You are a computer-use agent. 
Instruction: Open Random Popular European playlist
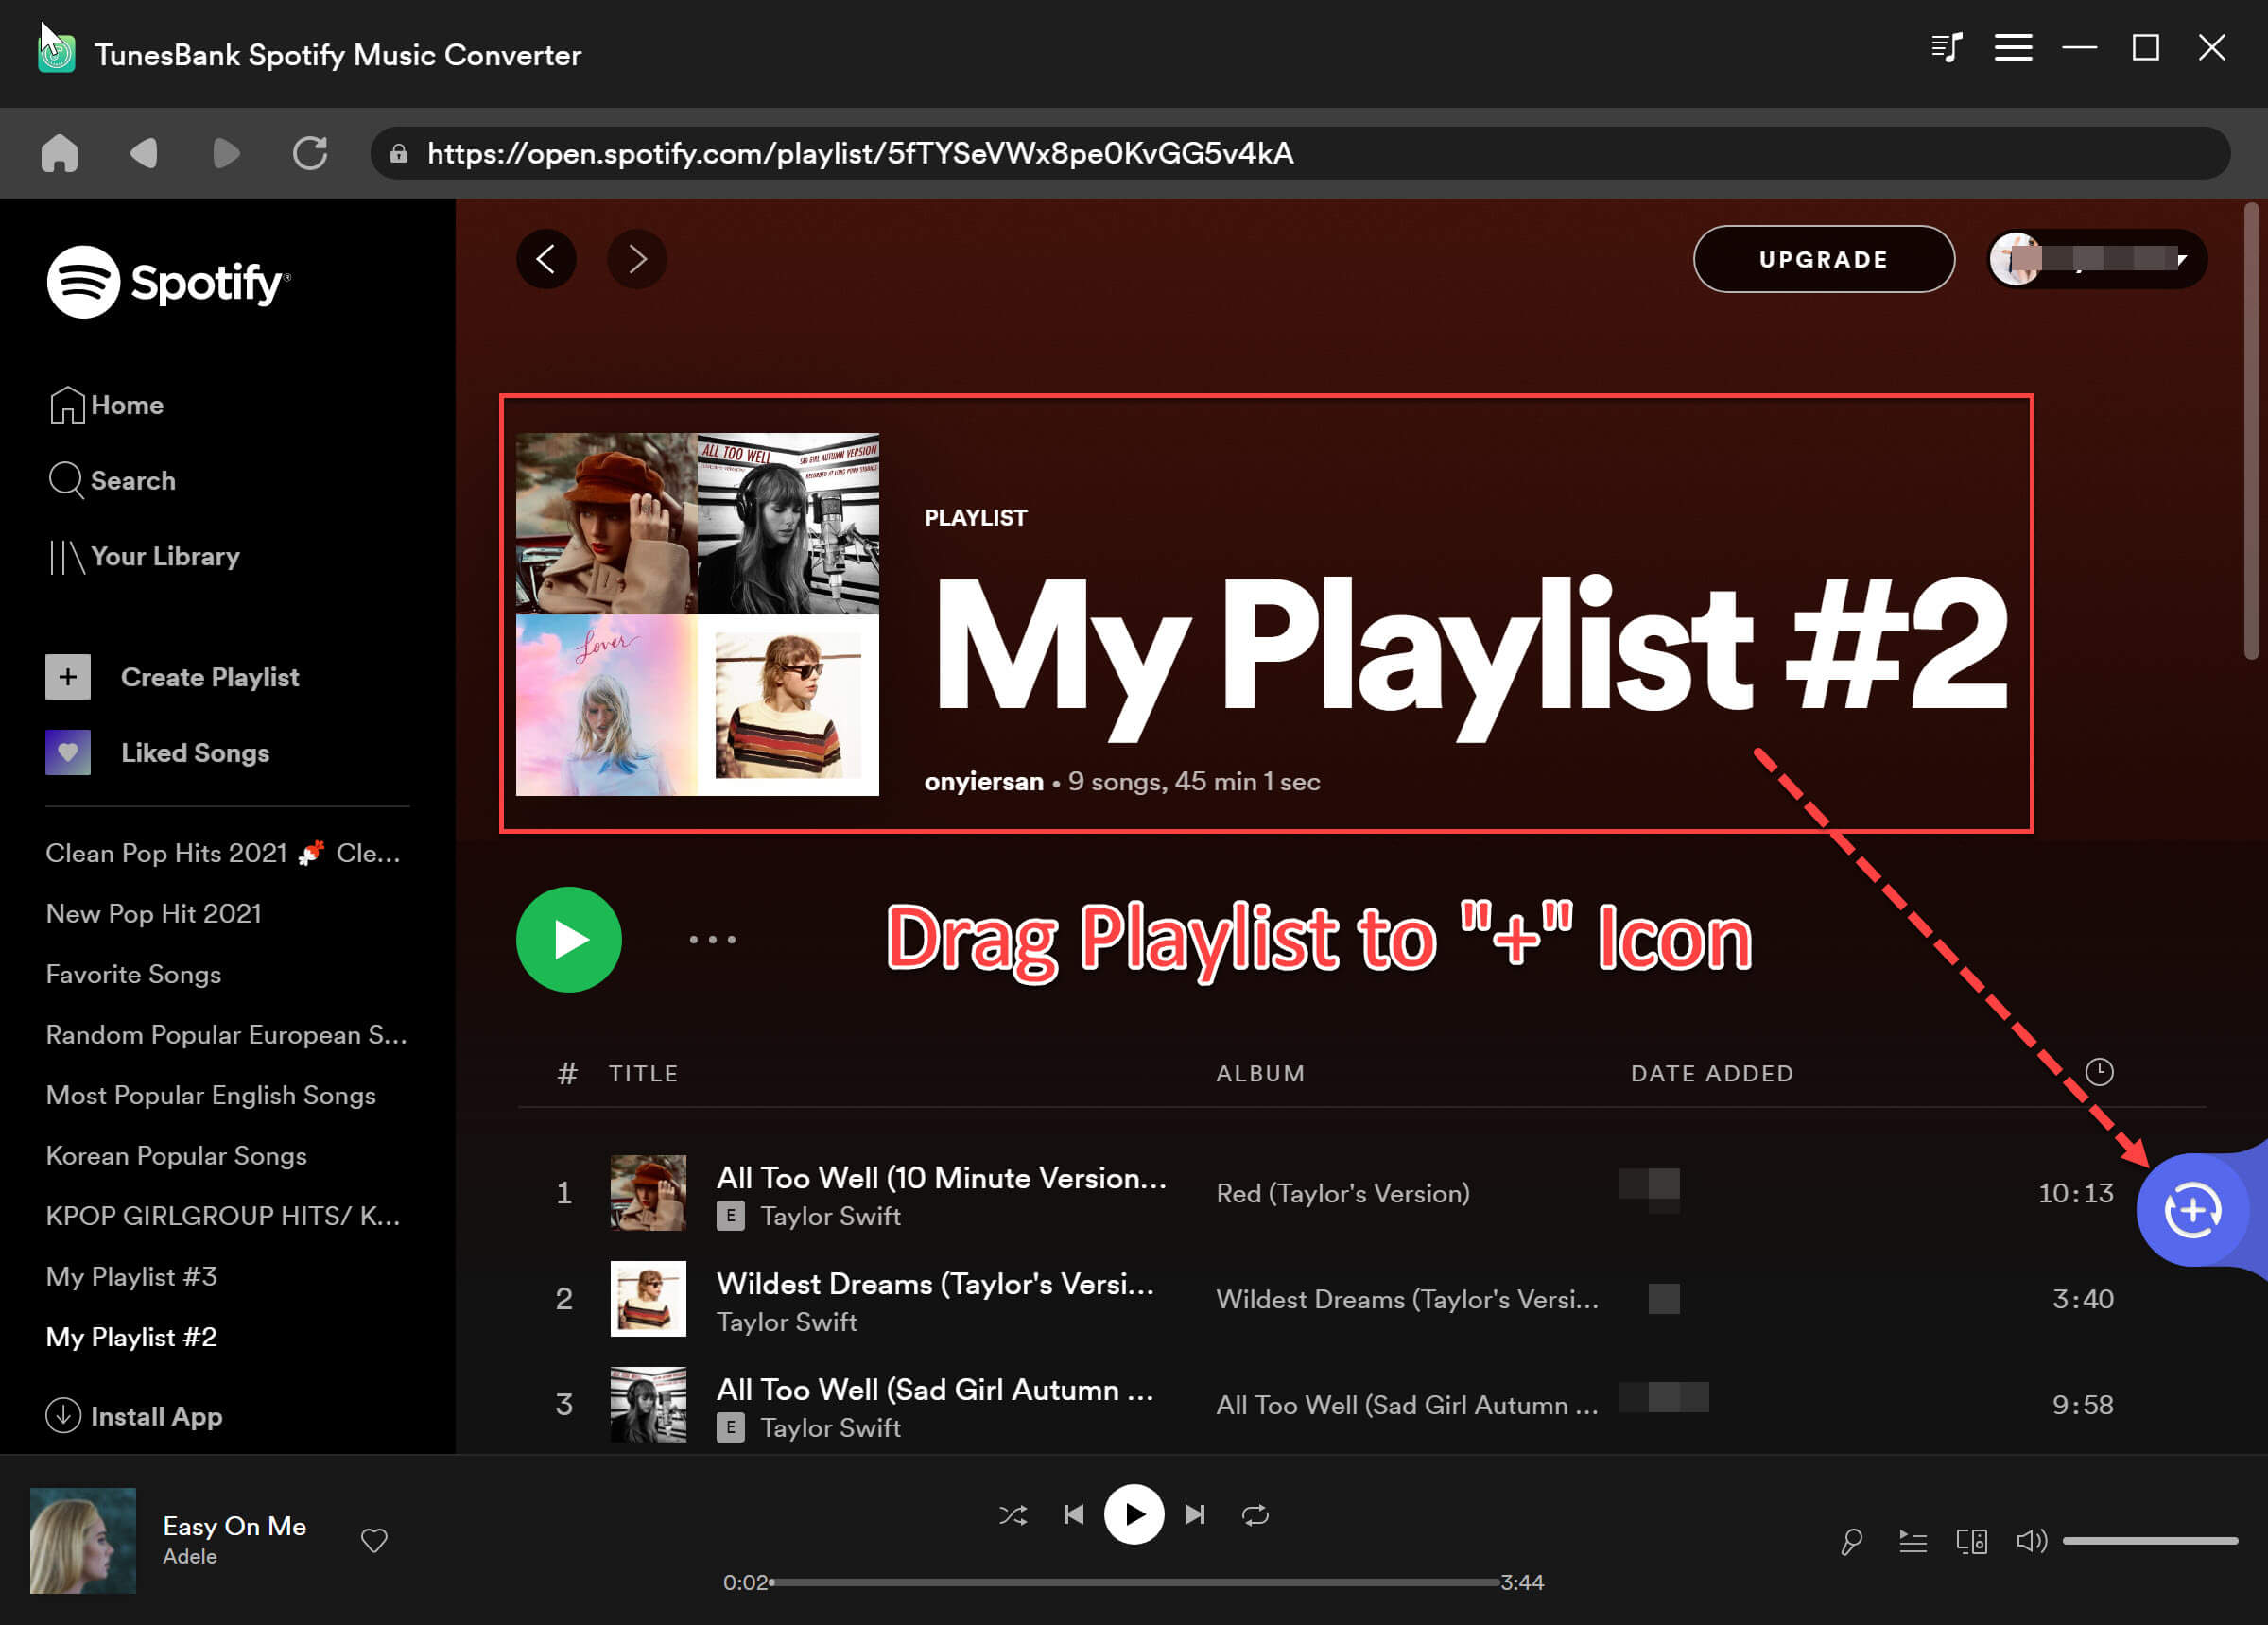226,1034
